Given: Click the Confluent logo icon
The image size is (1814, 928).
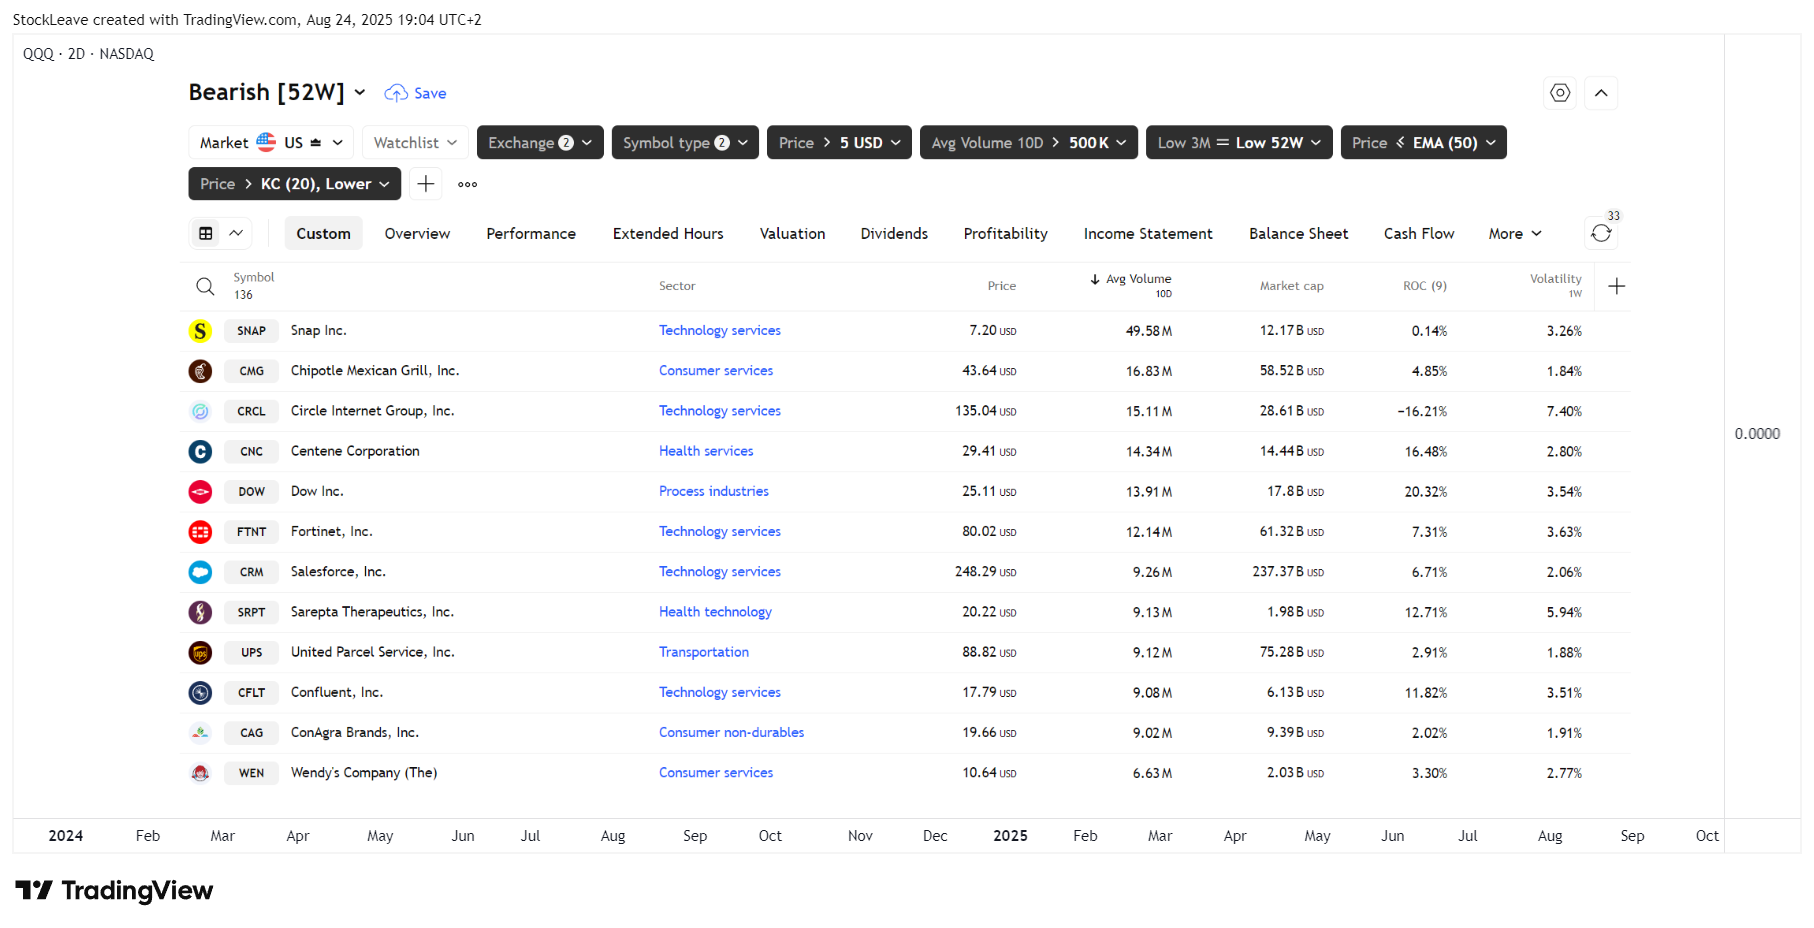Looking at the screenshot, I should click(200, 692).
